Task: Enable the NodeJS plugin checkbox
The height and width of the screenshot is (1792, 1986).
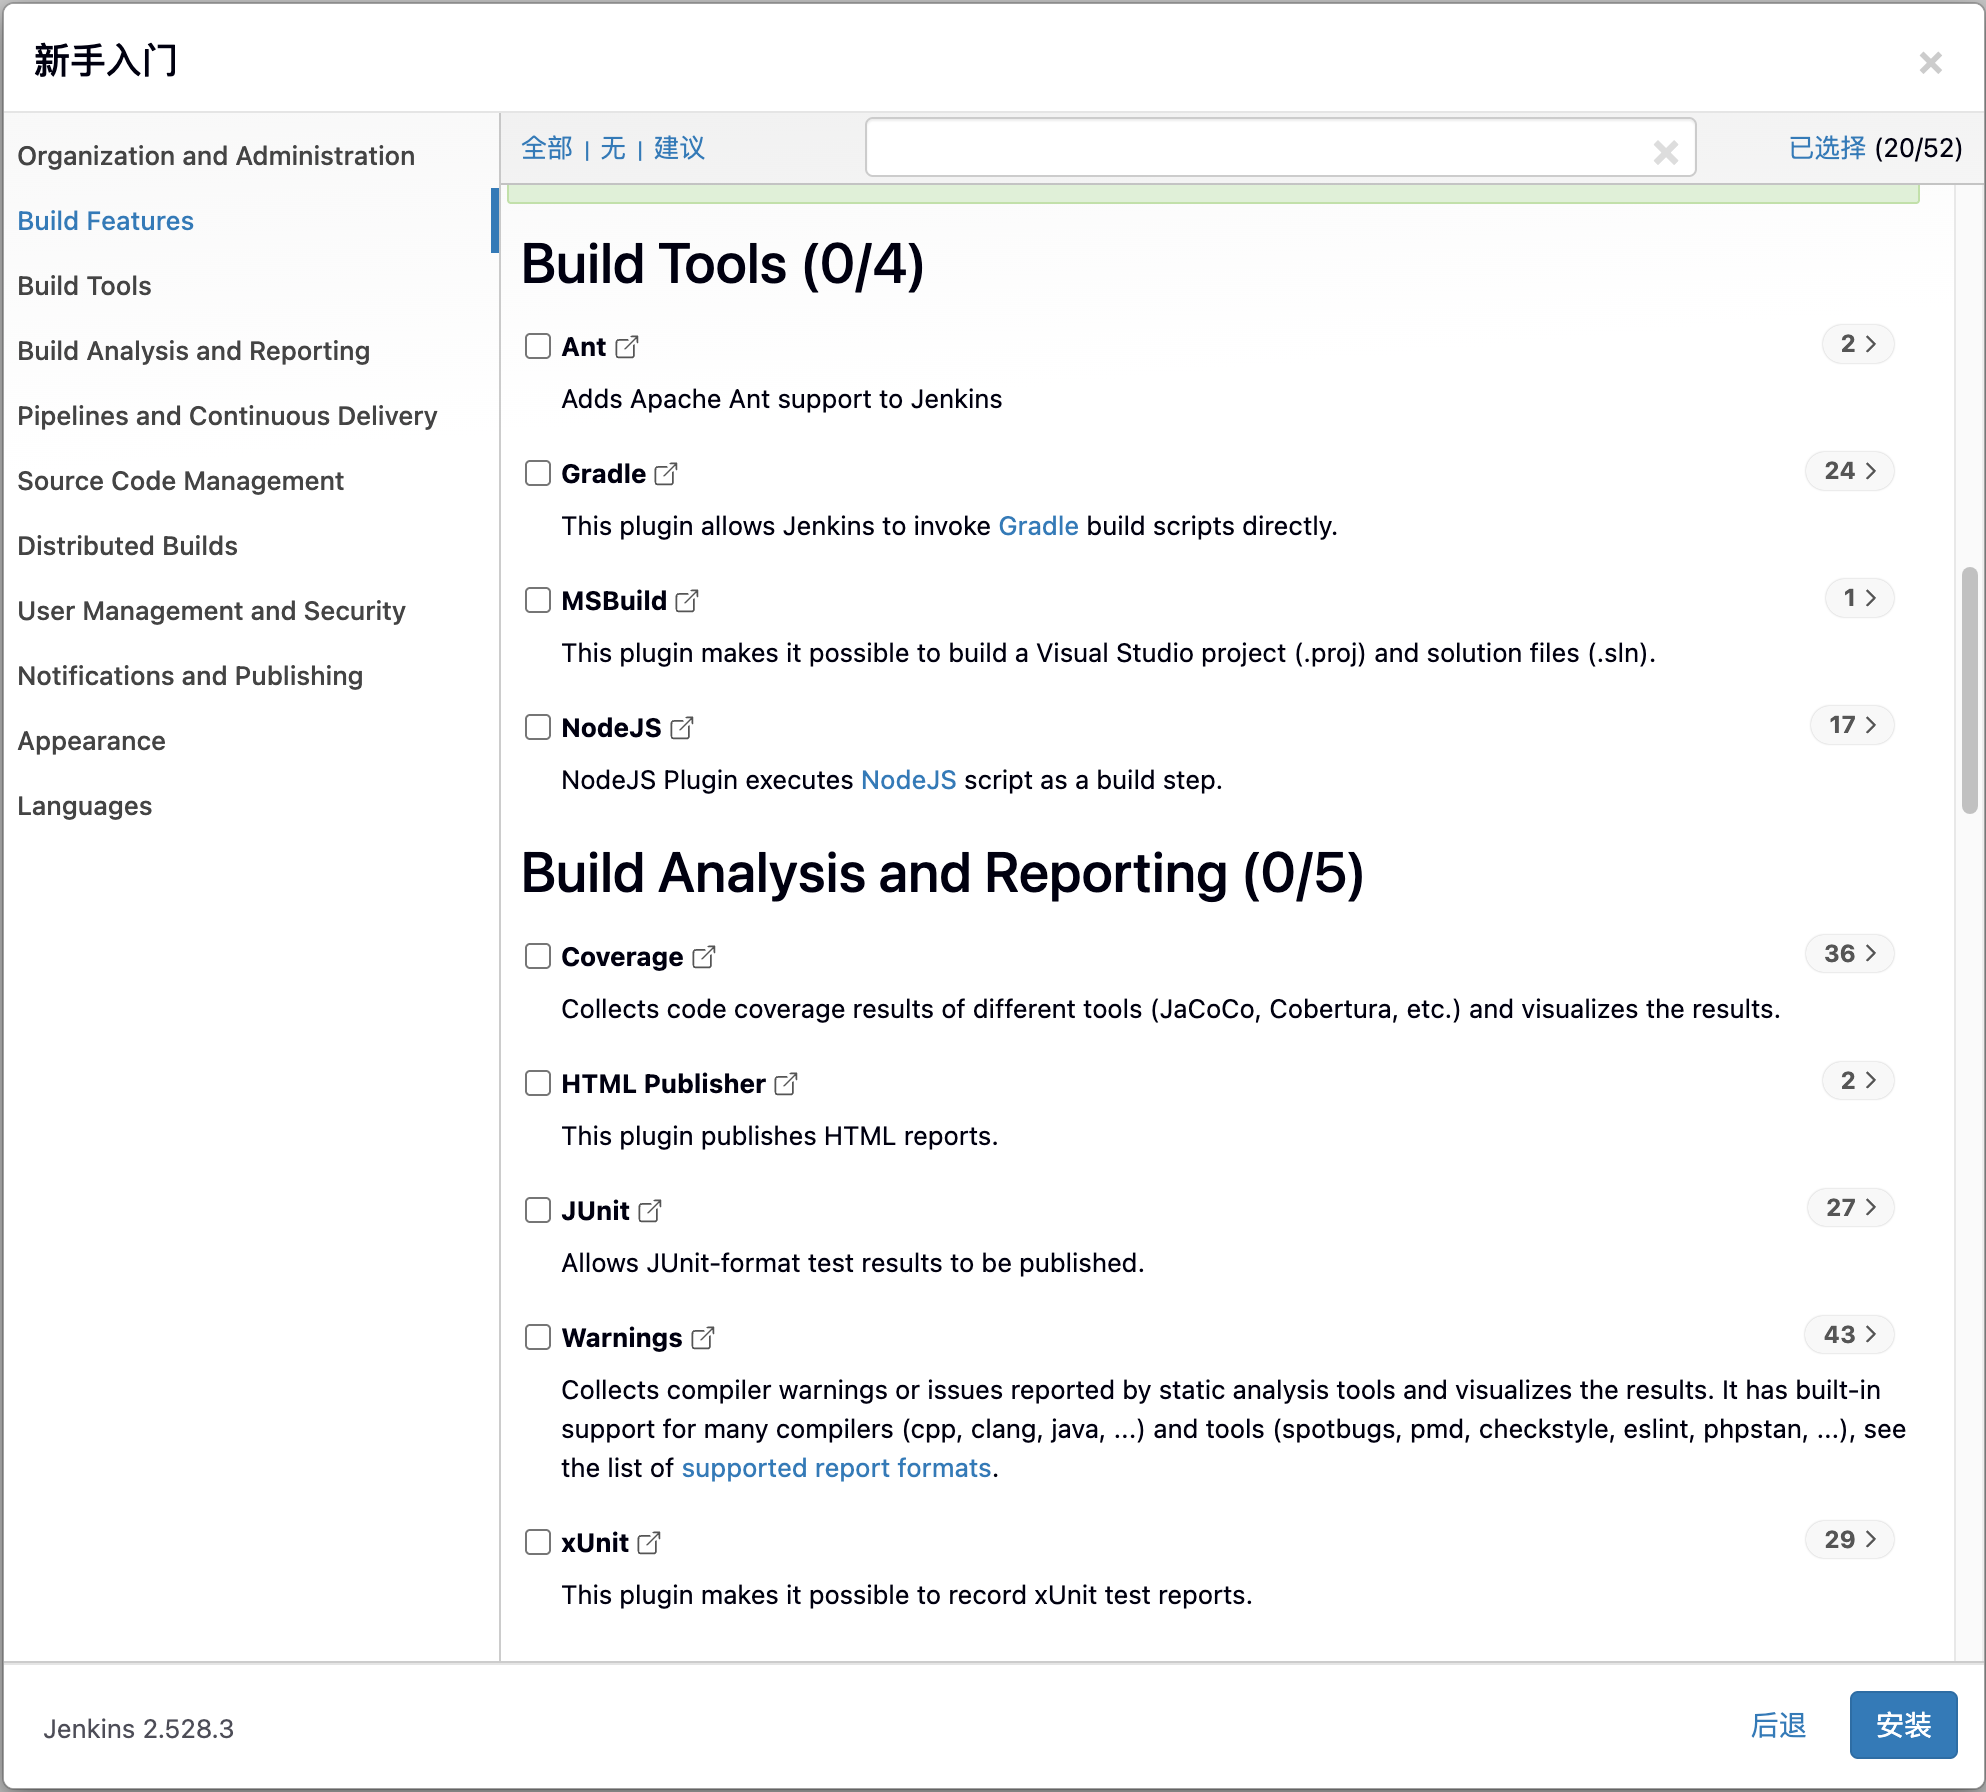Action: (538, 727)
